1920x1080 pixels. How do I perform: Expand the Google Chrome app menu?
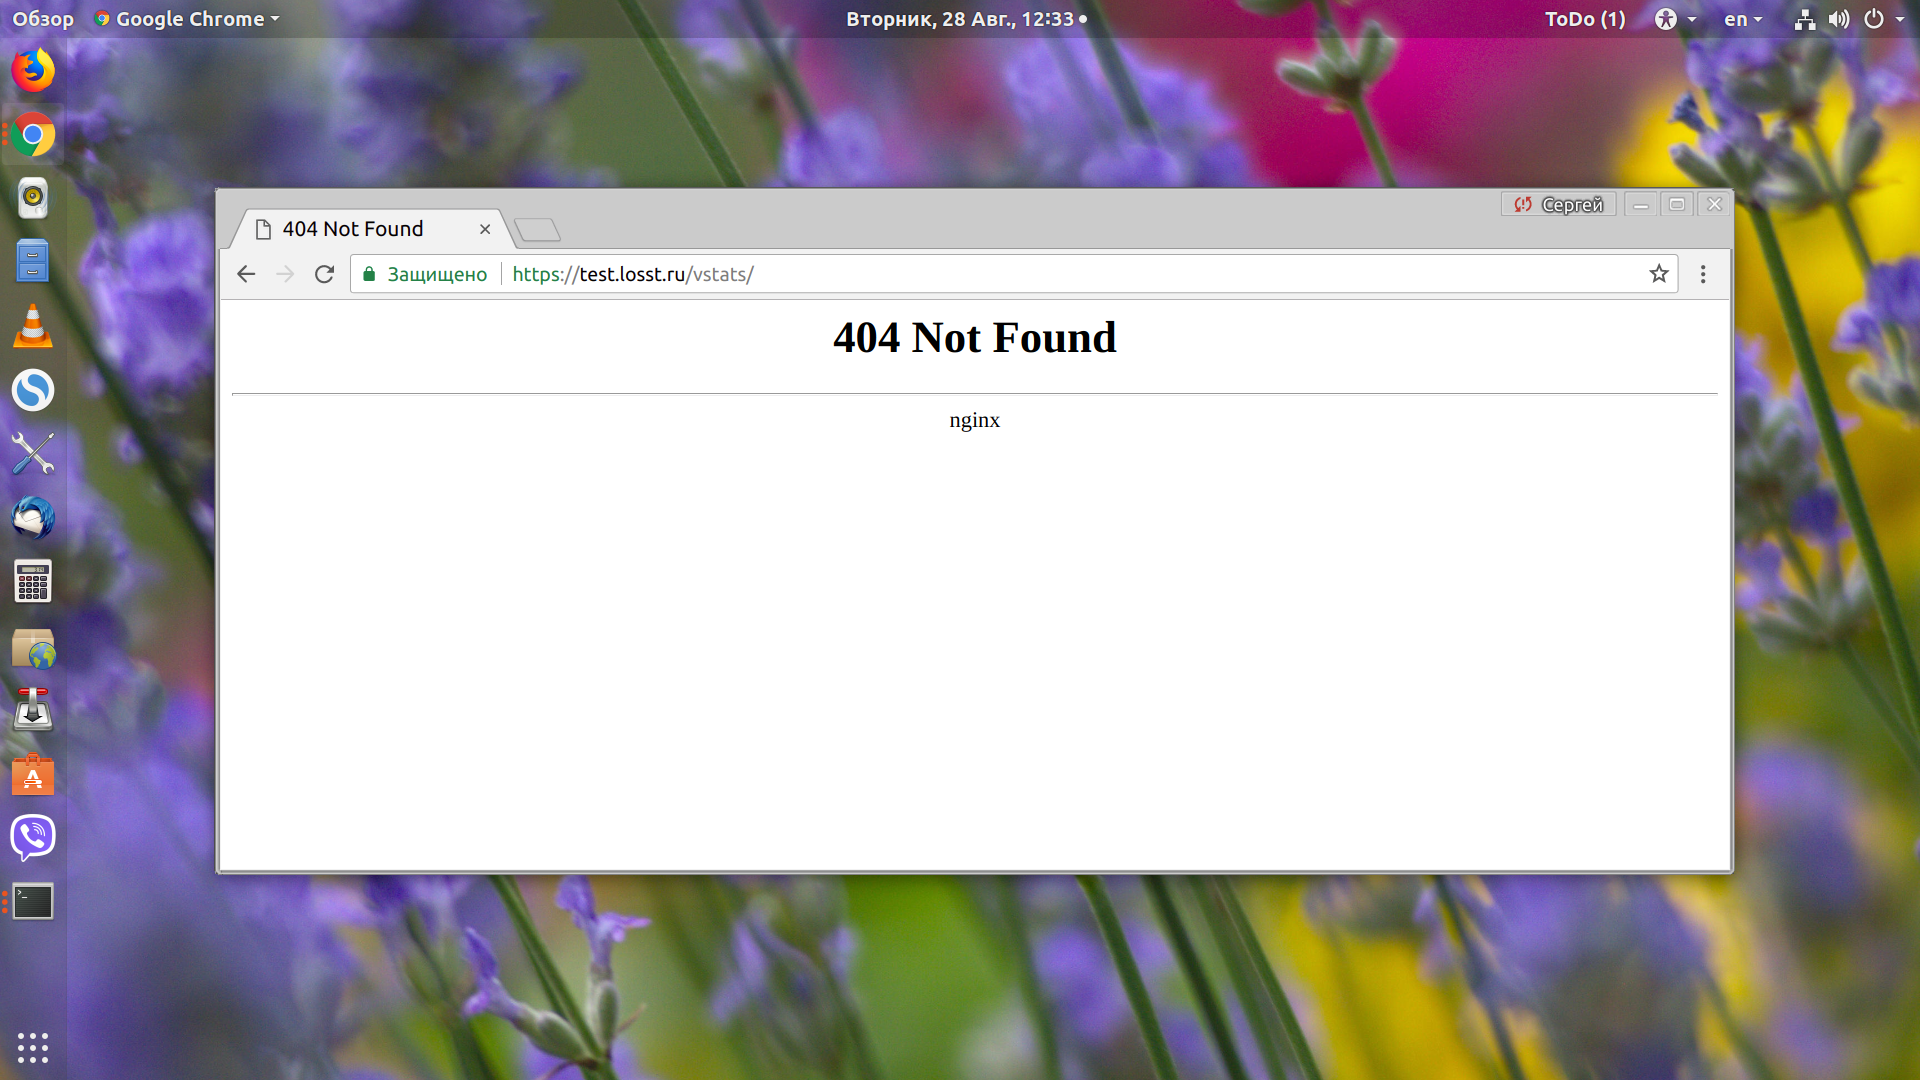[187, 19]
